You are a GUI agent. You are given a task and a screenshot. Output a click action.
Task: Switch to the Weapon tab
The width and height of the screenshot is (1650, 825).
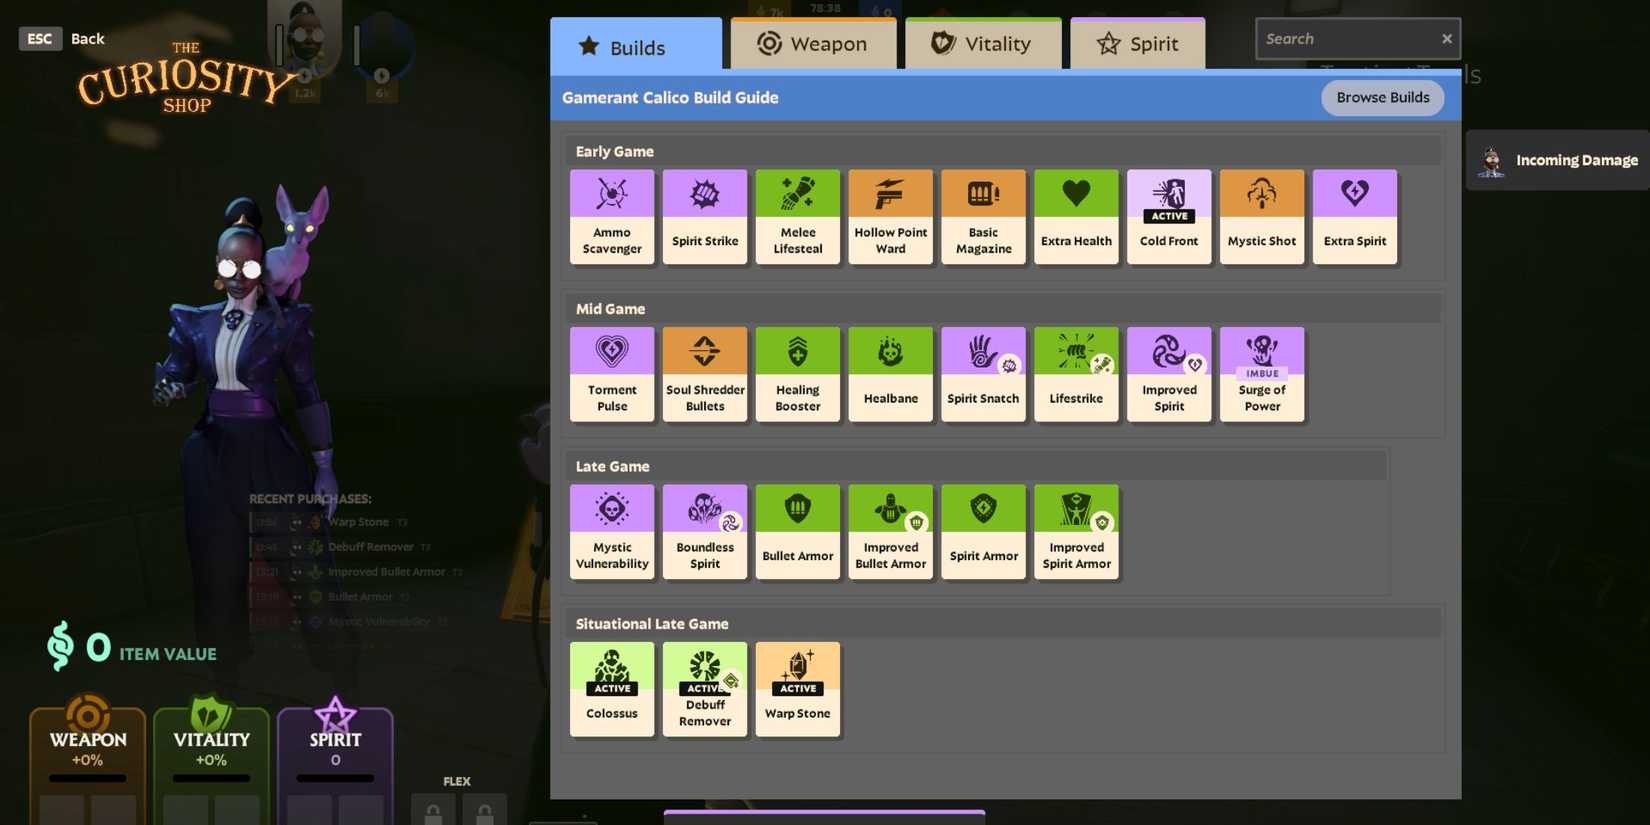coord(812,44)
